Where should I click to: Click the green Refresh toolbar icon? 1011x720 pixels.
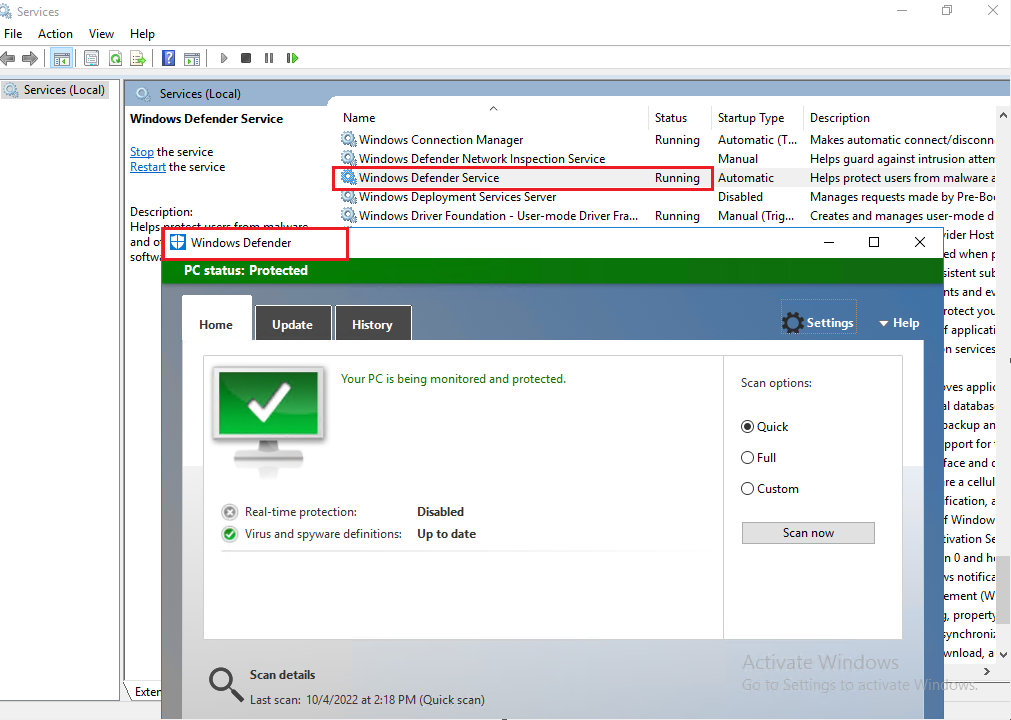[115, 59]
